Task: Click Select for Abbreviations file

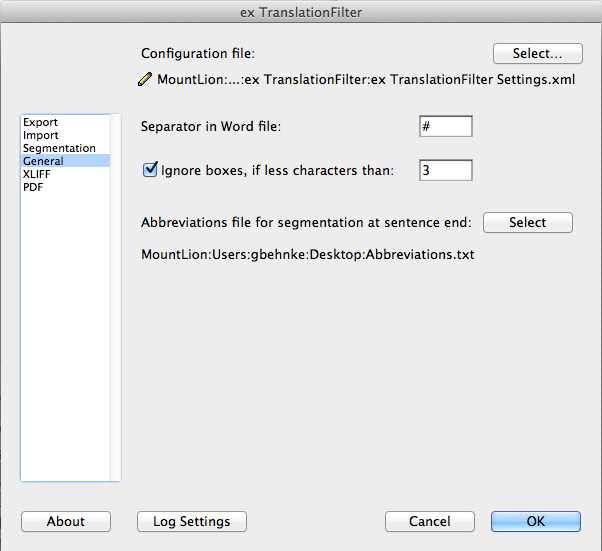Action: click(x=528, y=222)
